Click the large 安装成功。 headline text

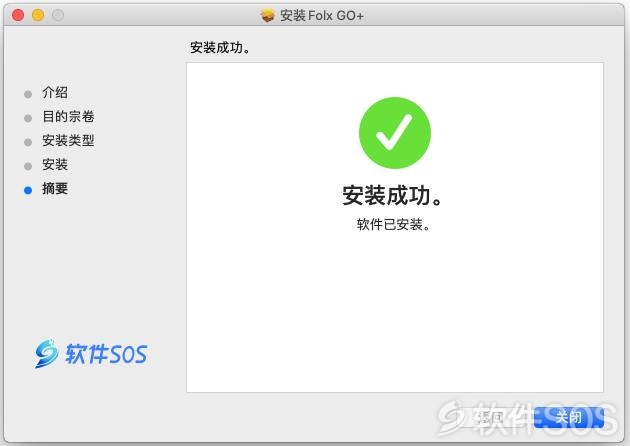(393, 196)
